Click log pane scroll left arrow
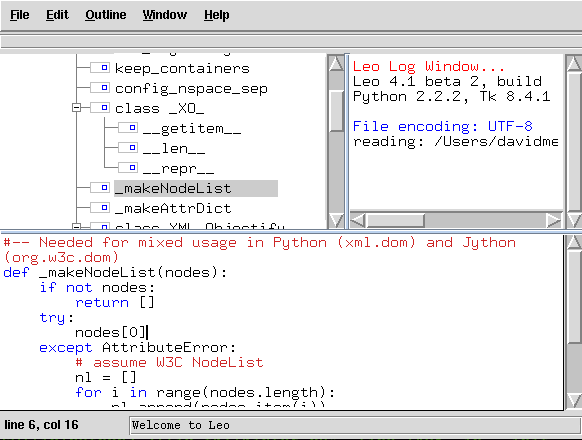582x440 pixels. pos(358,221)
